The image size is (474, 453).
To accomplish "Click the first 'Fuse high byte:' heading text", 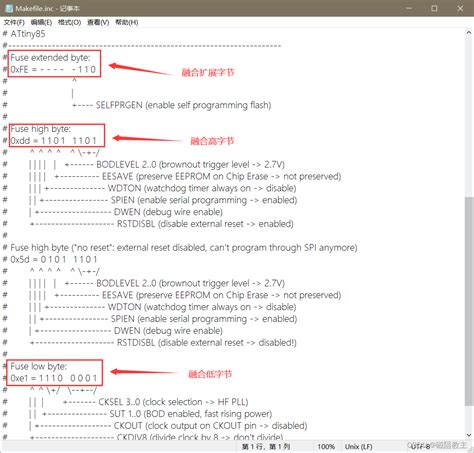I will 41,129.
